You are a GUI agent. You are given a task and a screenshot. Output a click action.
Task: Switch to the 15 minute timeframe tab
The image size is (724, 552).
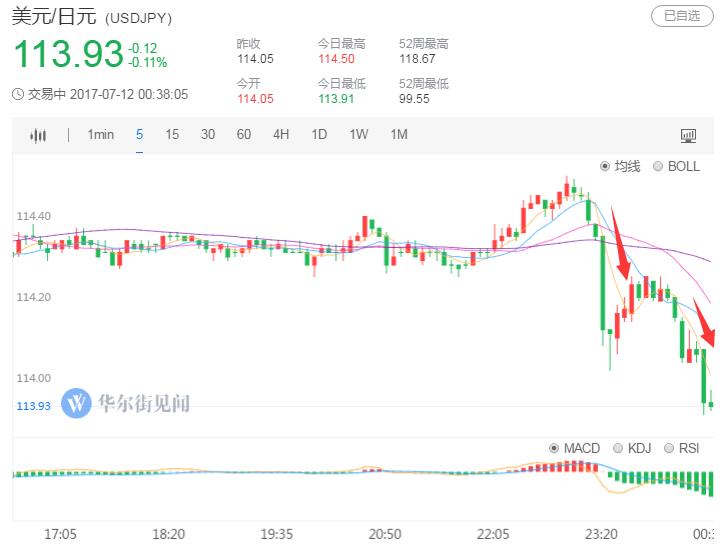coord(172,134)
